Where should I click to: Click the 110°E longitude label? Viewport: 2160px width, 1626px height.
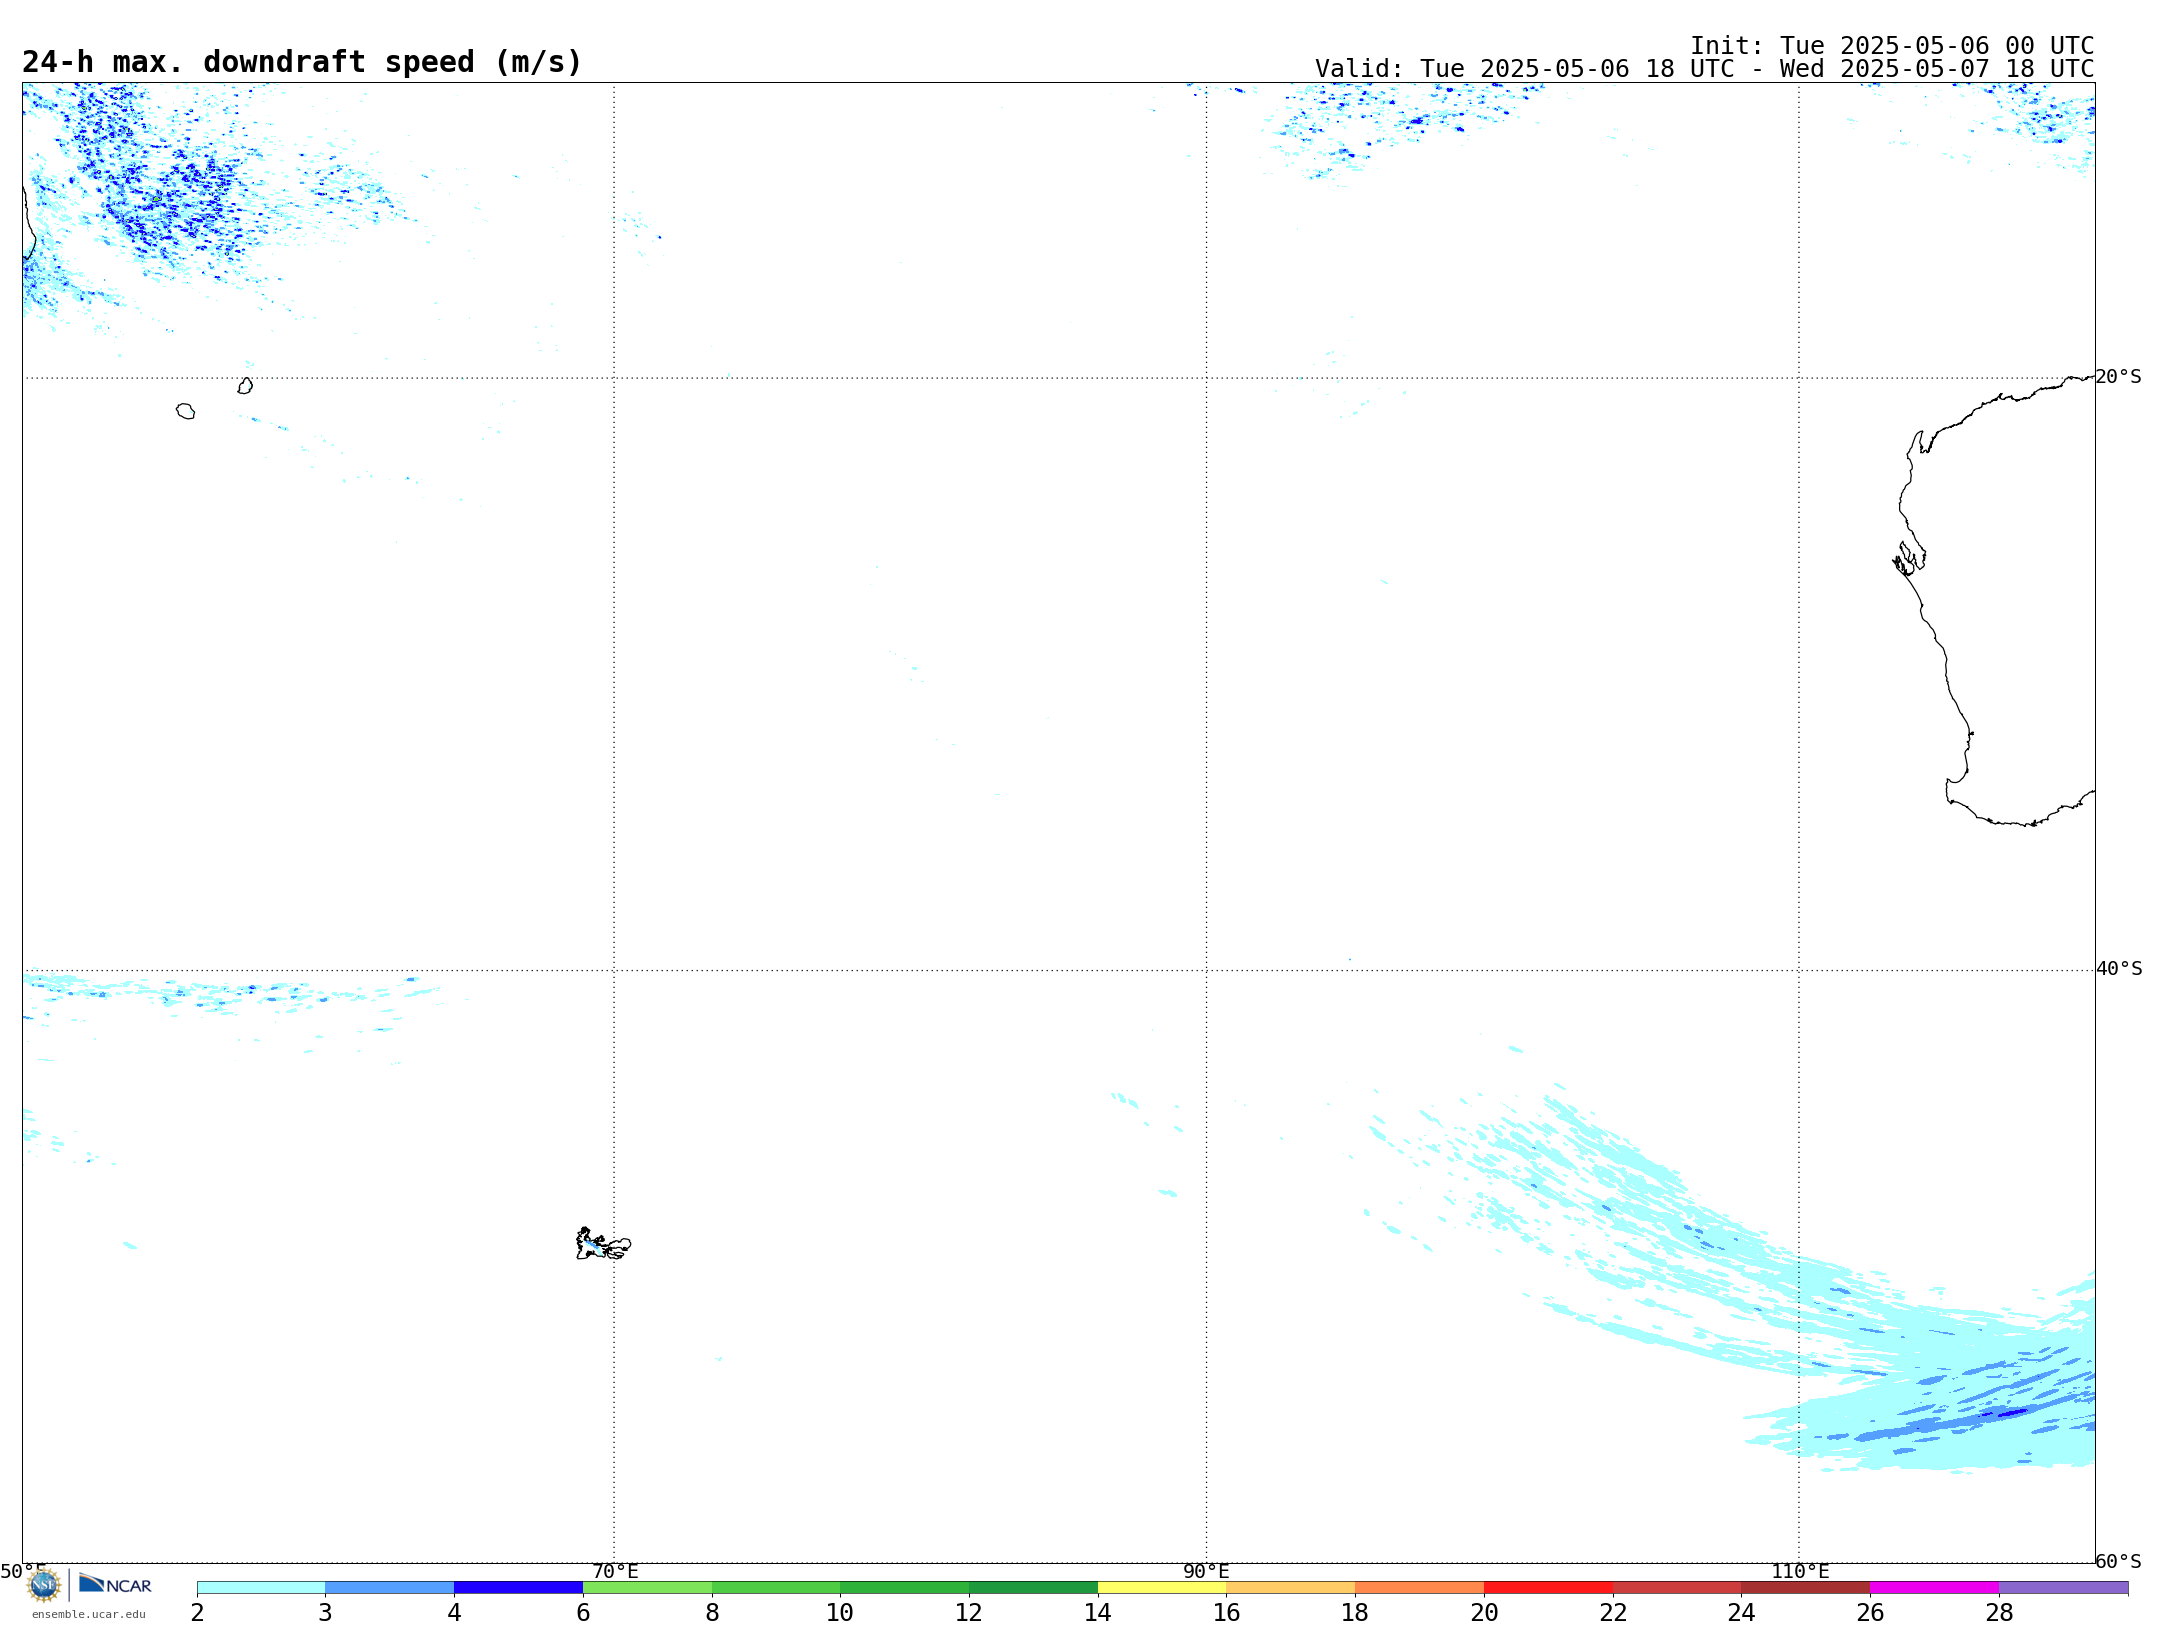[1800, 1572]
